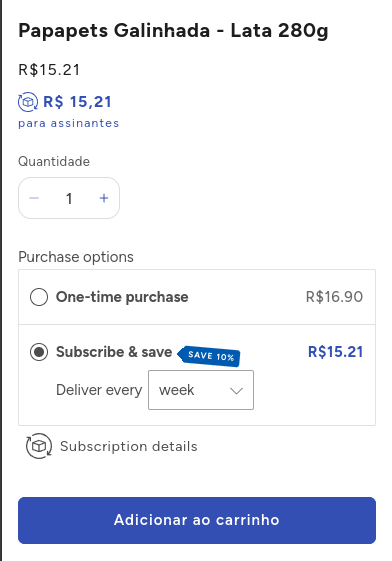Click the quantity number field showing 1
The image size is (392, 561).
[69, 198]
